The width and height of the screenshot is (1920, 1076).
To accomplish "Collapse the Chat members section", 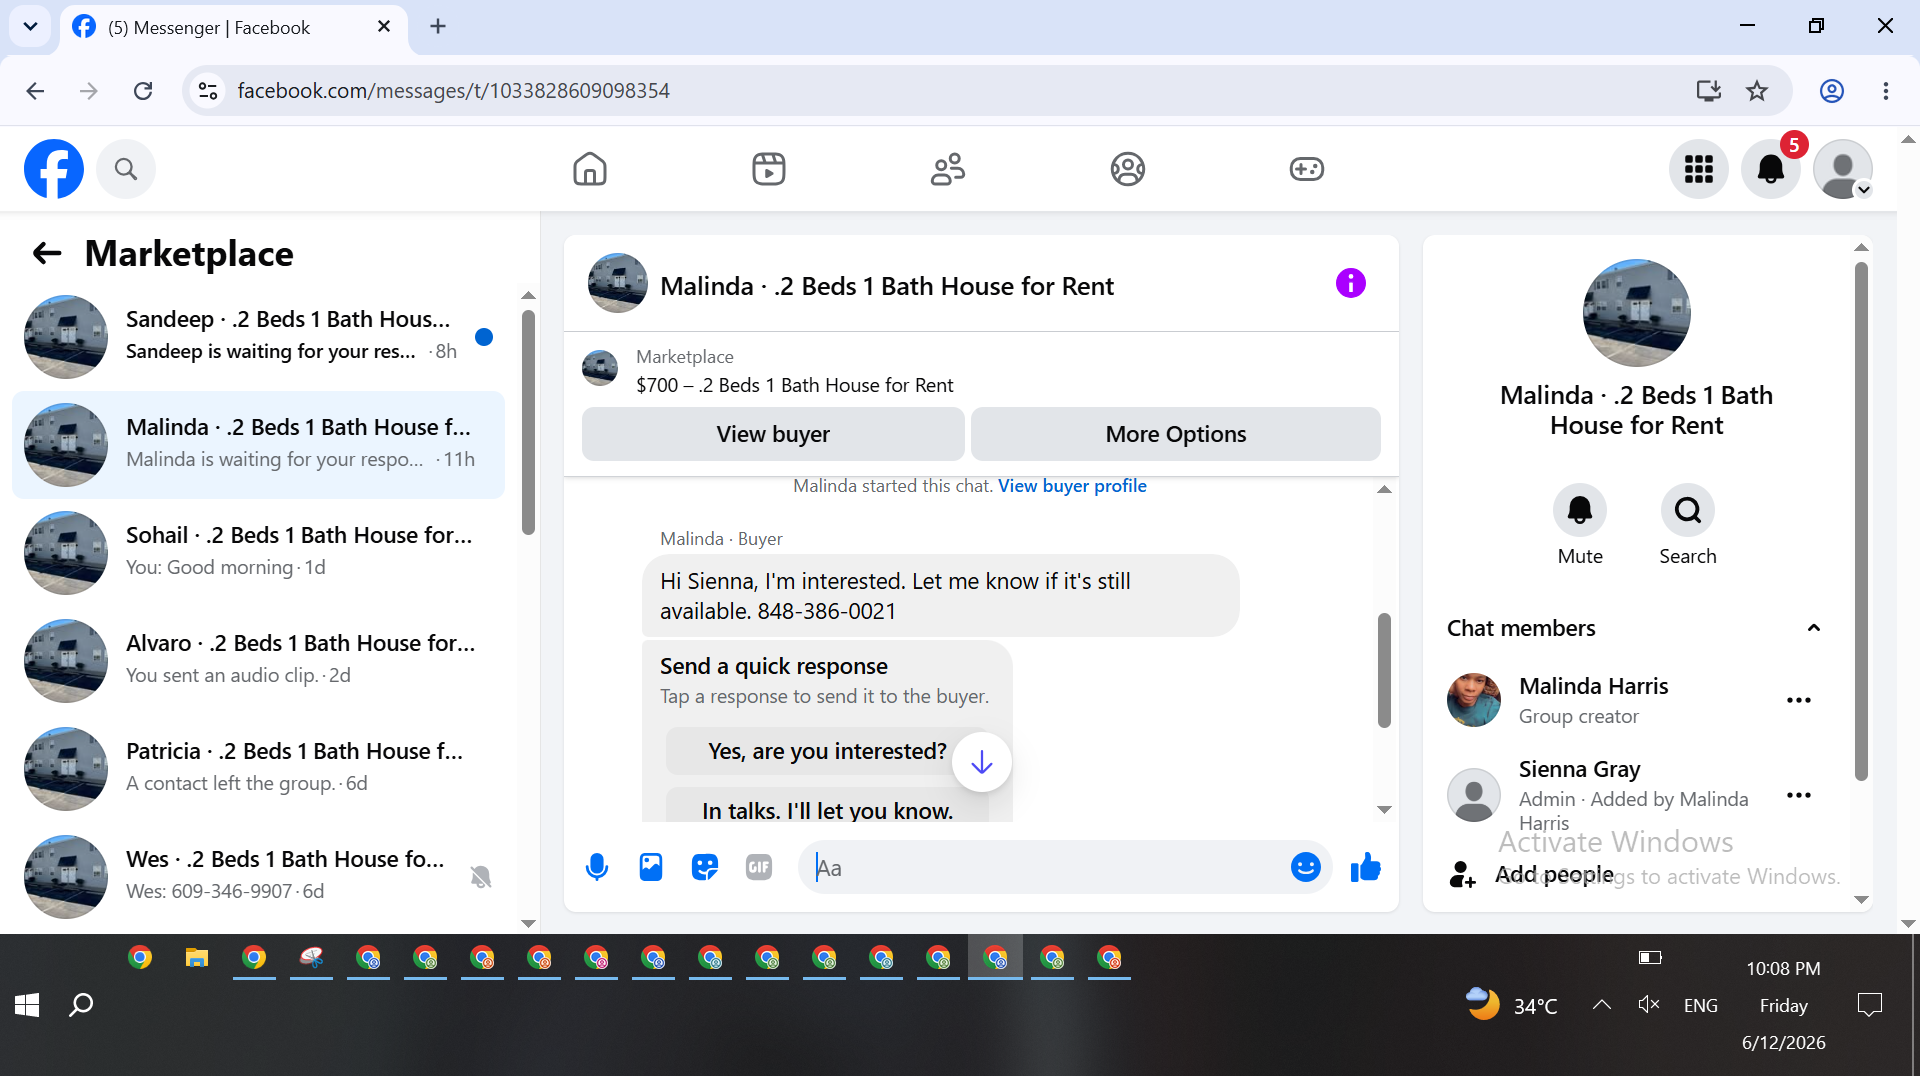I will [1814, 628].
